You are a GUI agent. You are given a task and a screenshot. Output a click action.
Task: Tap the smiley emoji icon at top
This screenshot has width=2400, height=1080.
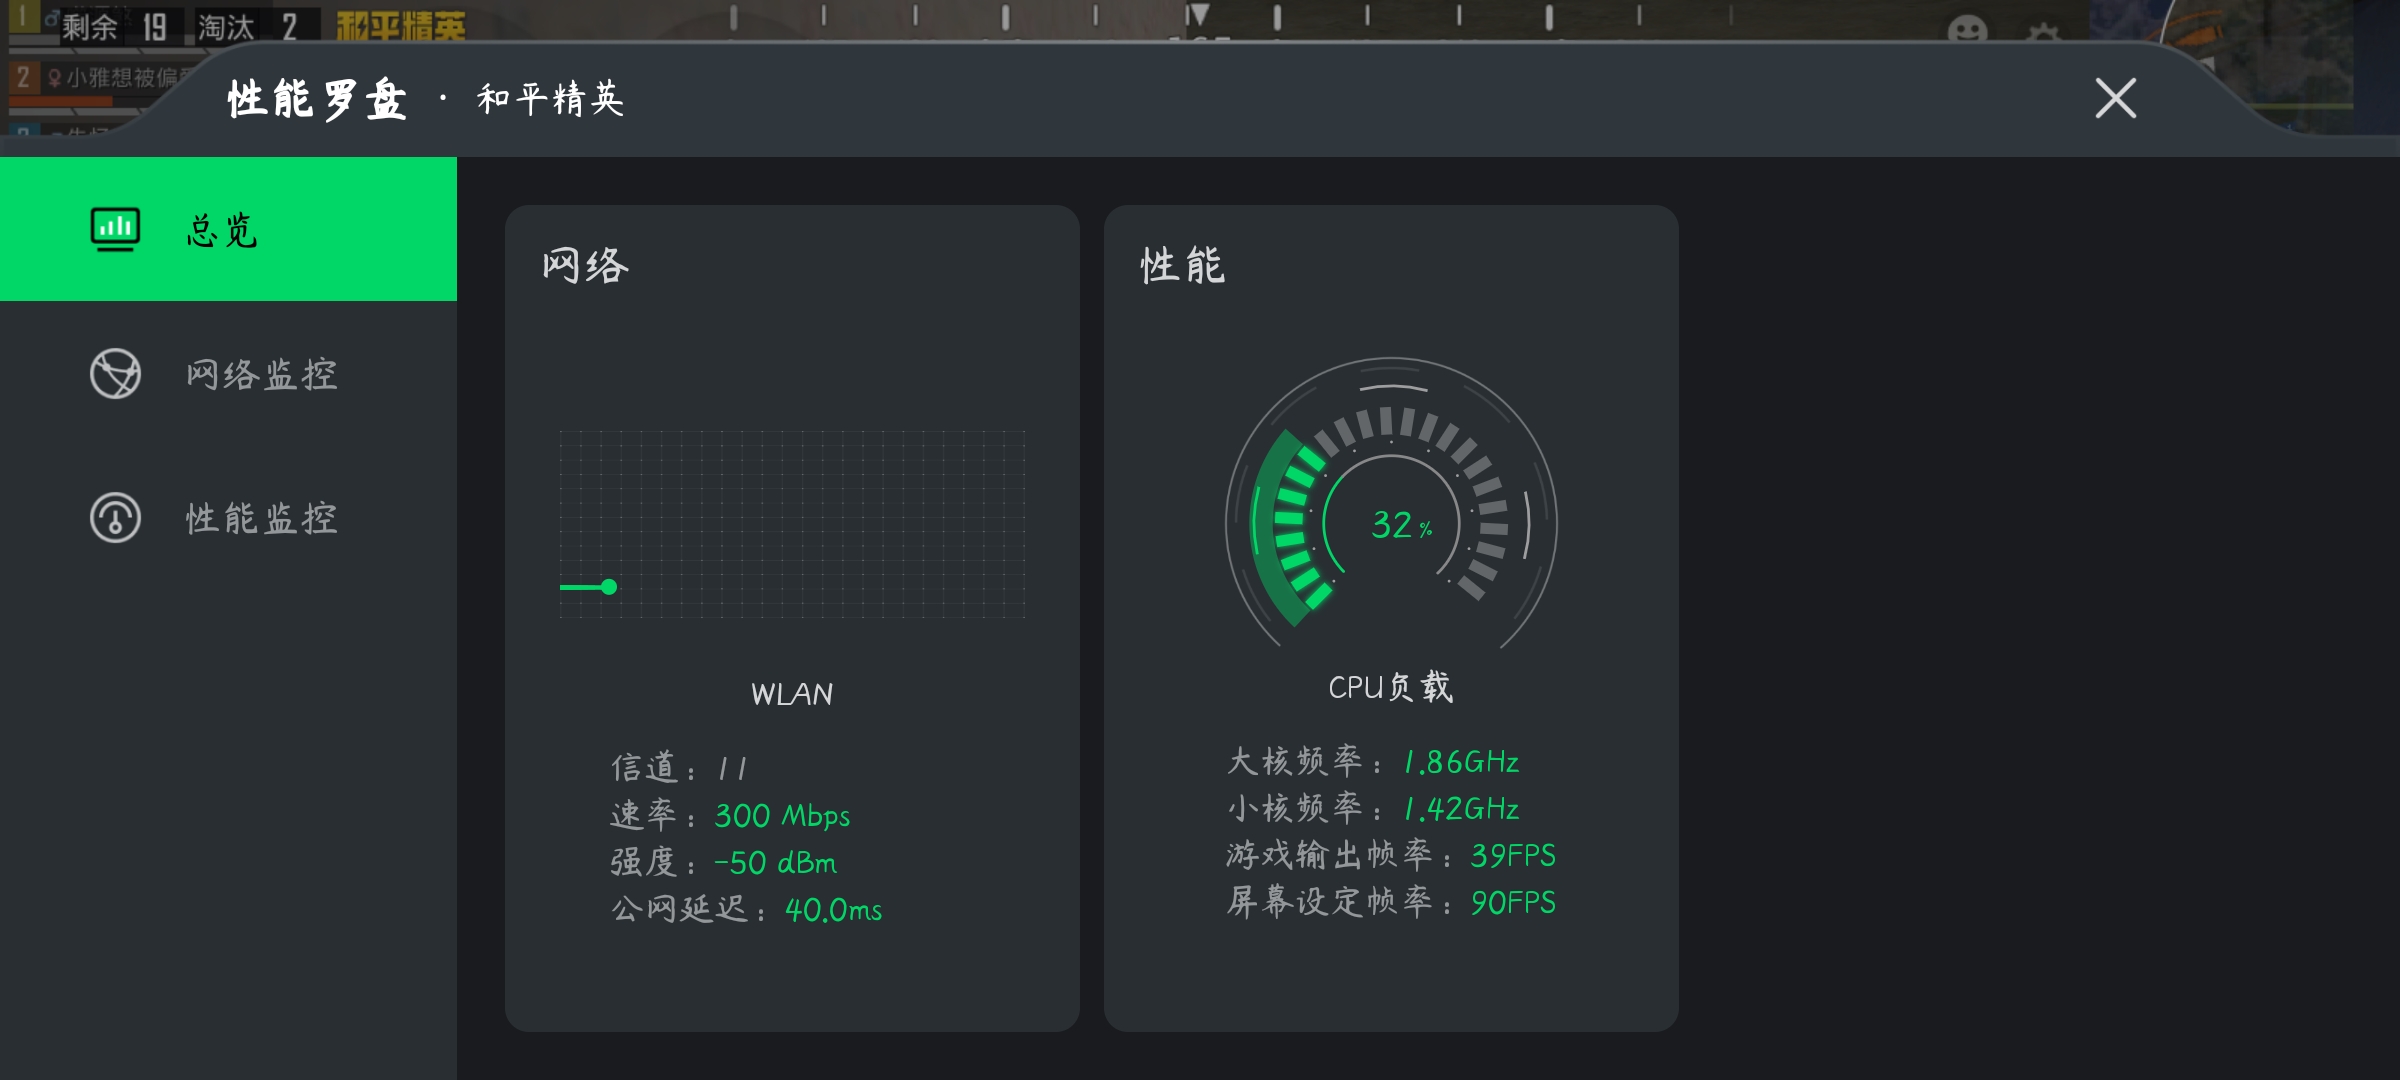click(x=1967, y=30)
